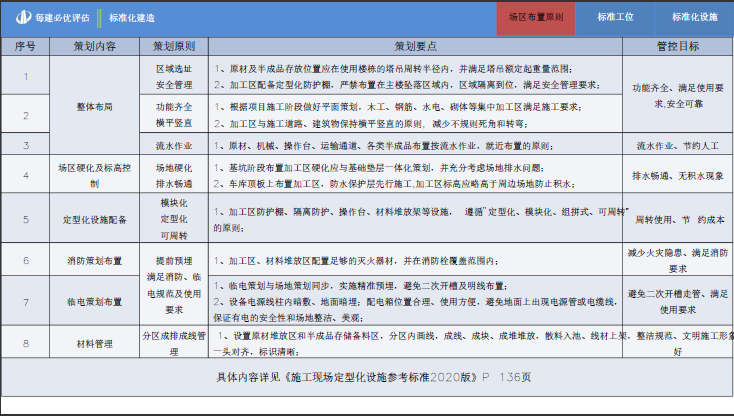734x416 pixels.
Task: Click the 根据项目施工阶段 key point text
Action: [398, 107]
